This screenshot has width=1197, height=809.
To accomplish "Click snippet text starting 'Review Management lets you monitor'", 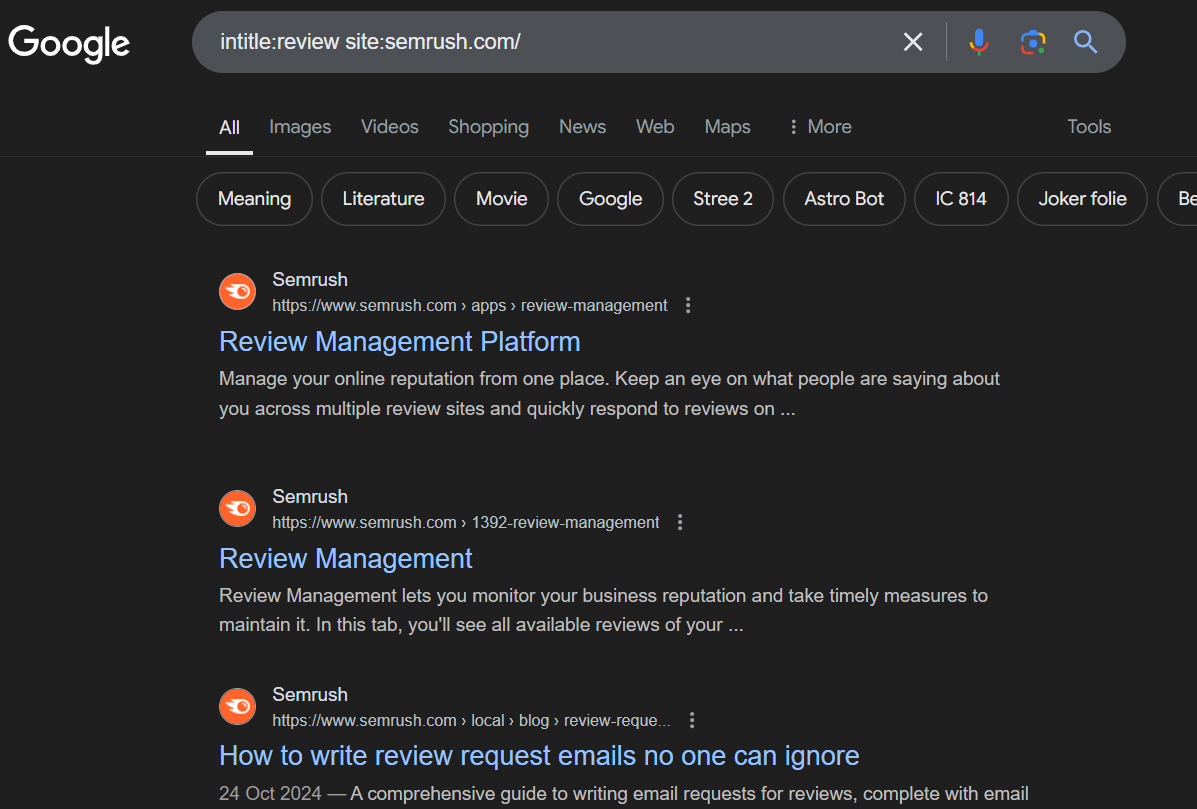I will click(x=603, y=610).
